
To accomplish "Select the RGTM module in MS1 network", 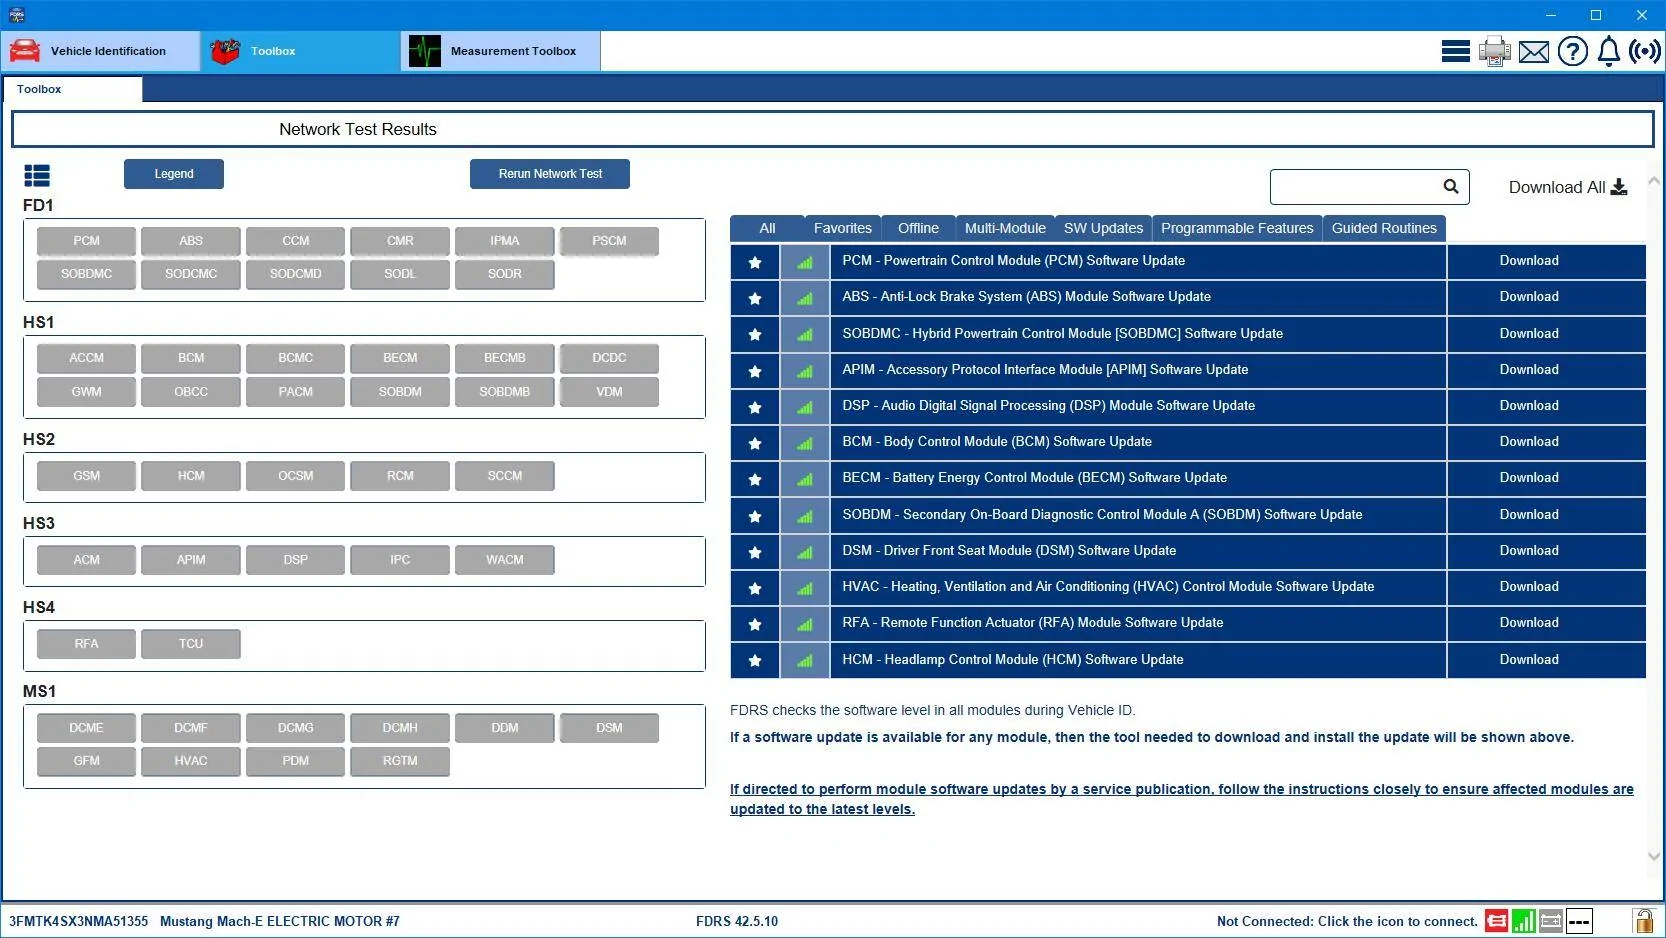I will [x=400, y=761].
